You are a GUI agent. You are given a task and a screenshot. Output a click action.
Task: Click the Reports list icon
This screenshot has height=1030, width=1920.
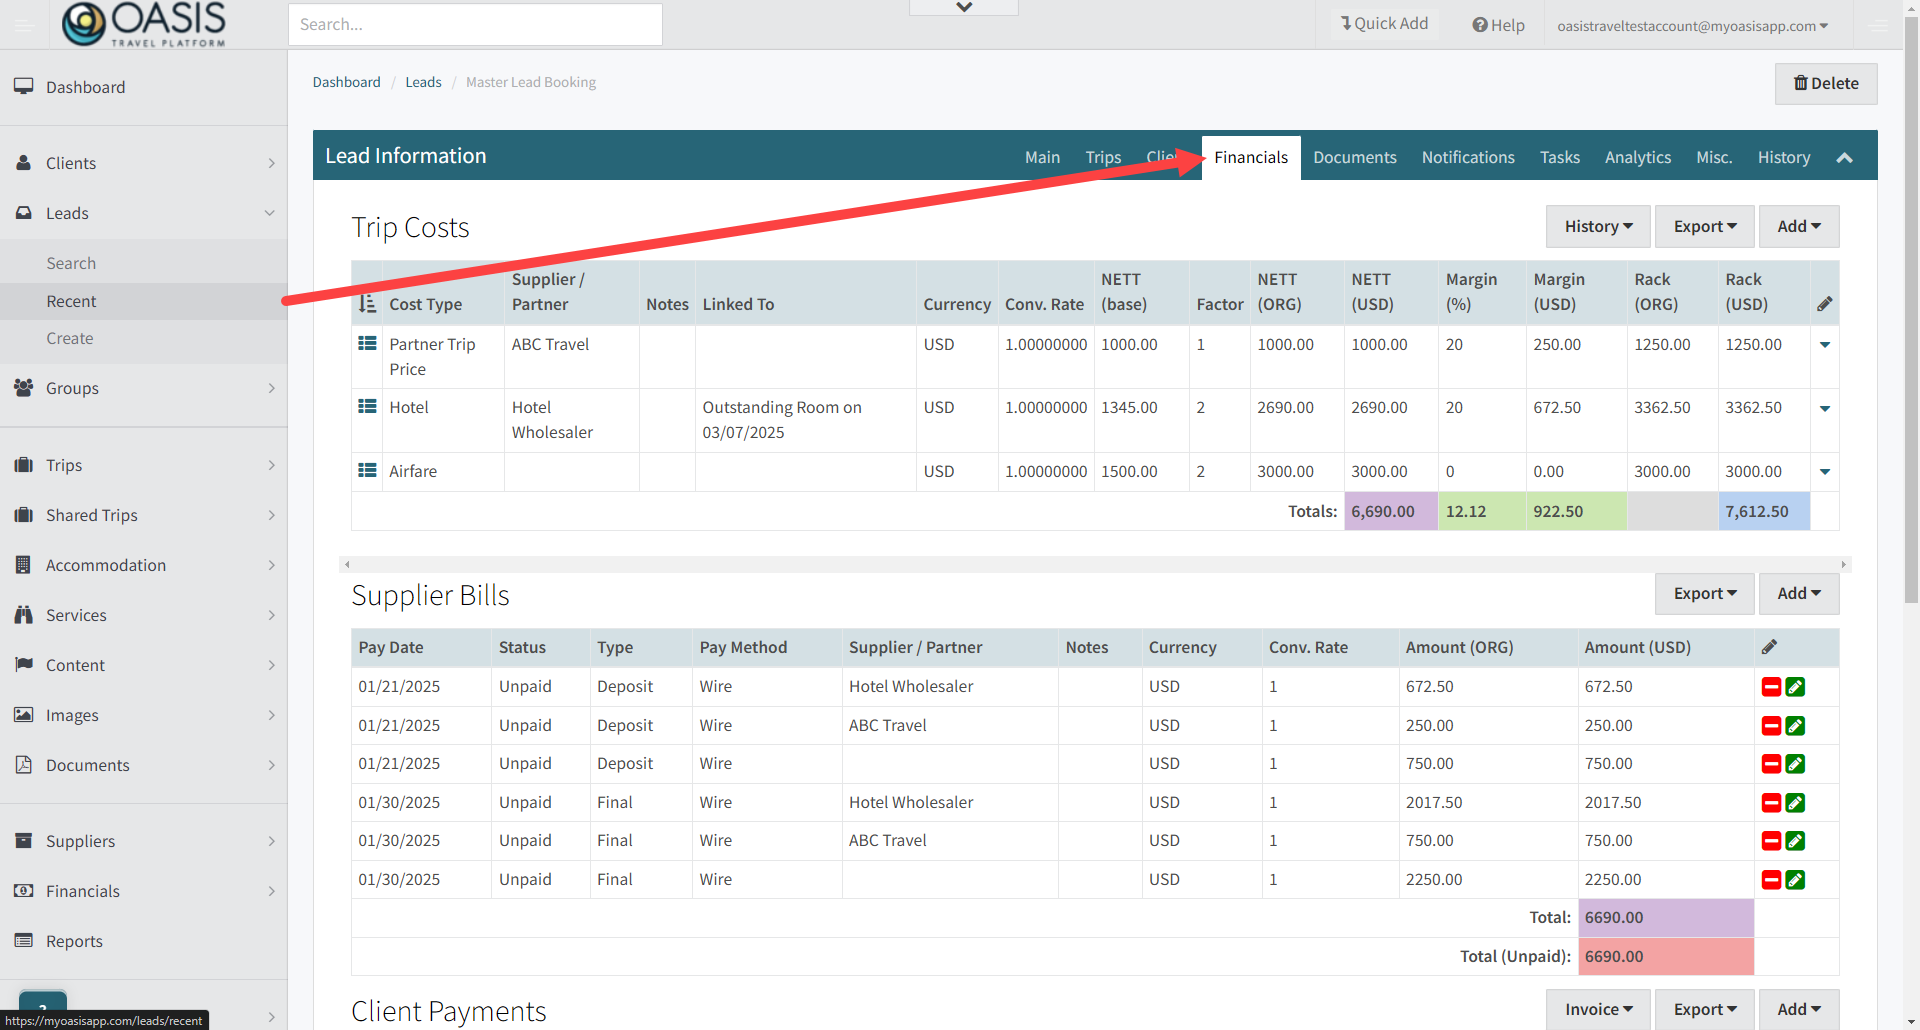(23, 941)
